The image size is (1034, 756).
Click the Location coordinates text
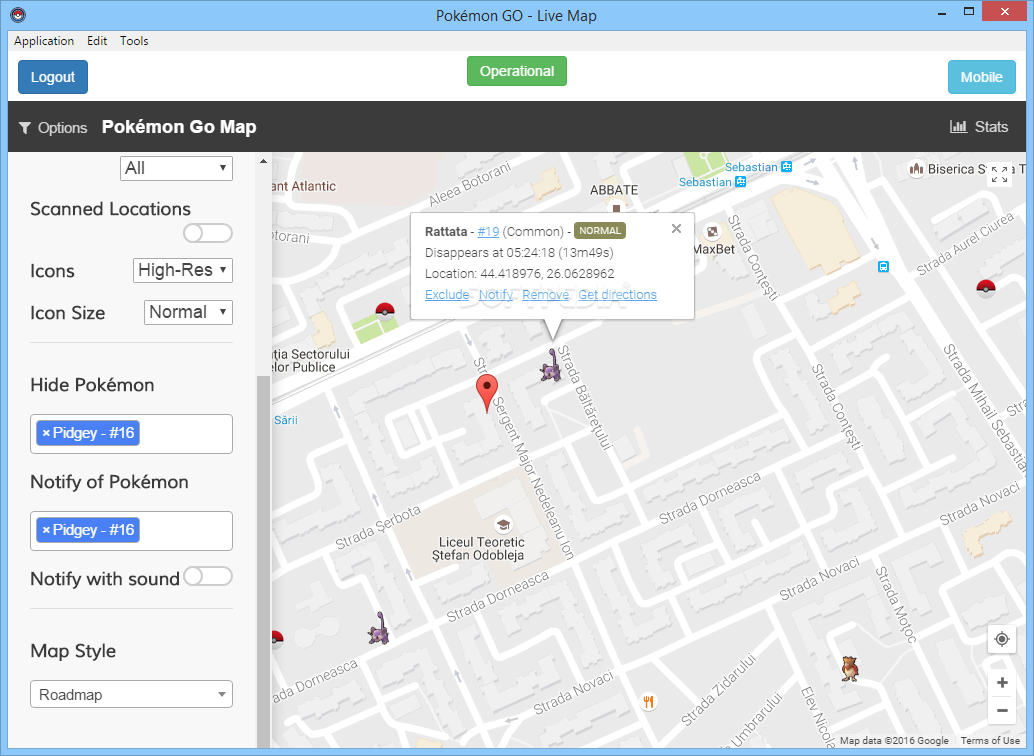[x=519, y=274]
